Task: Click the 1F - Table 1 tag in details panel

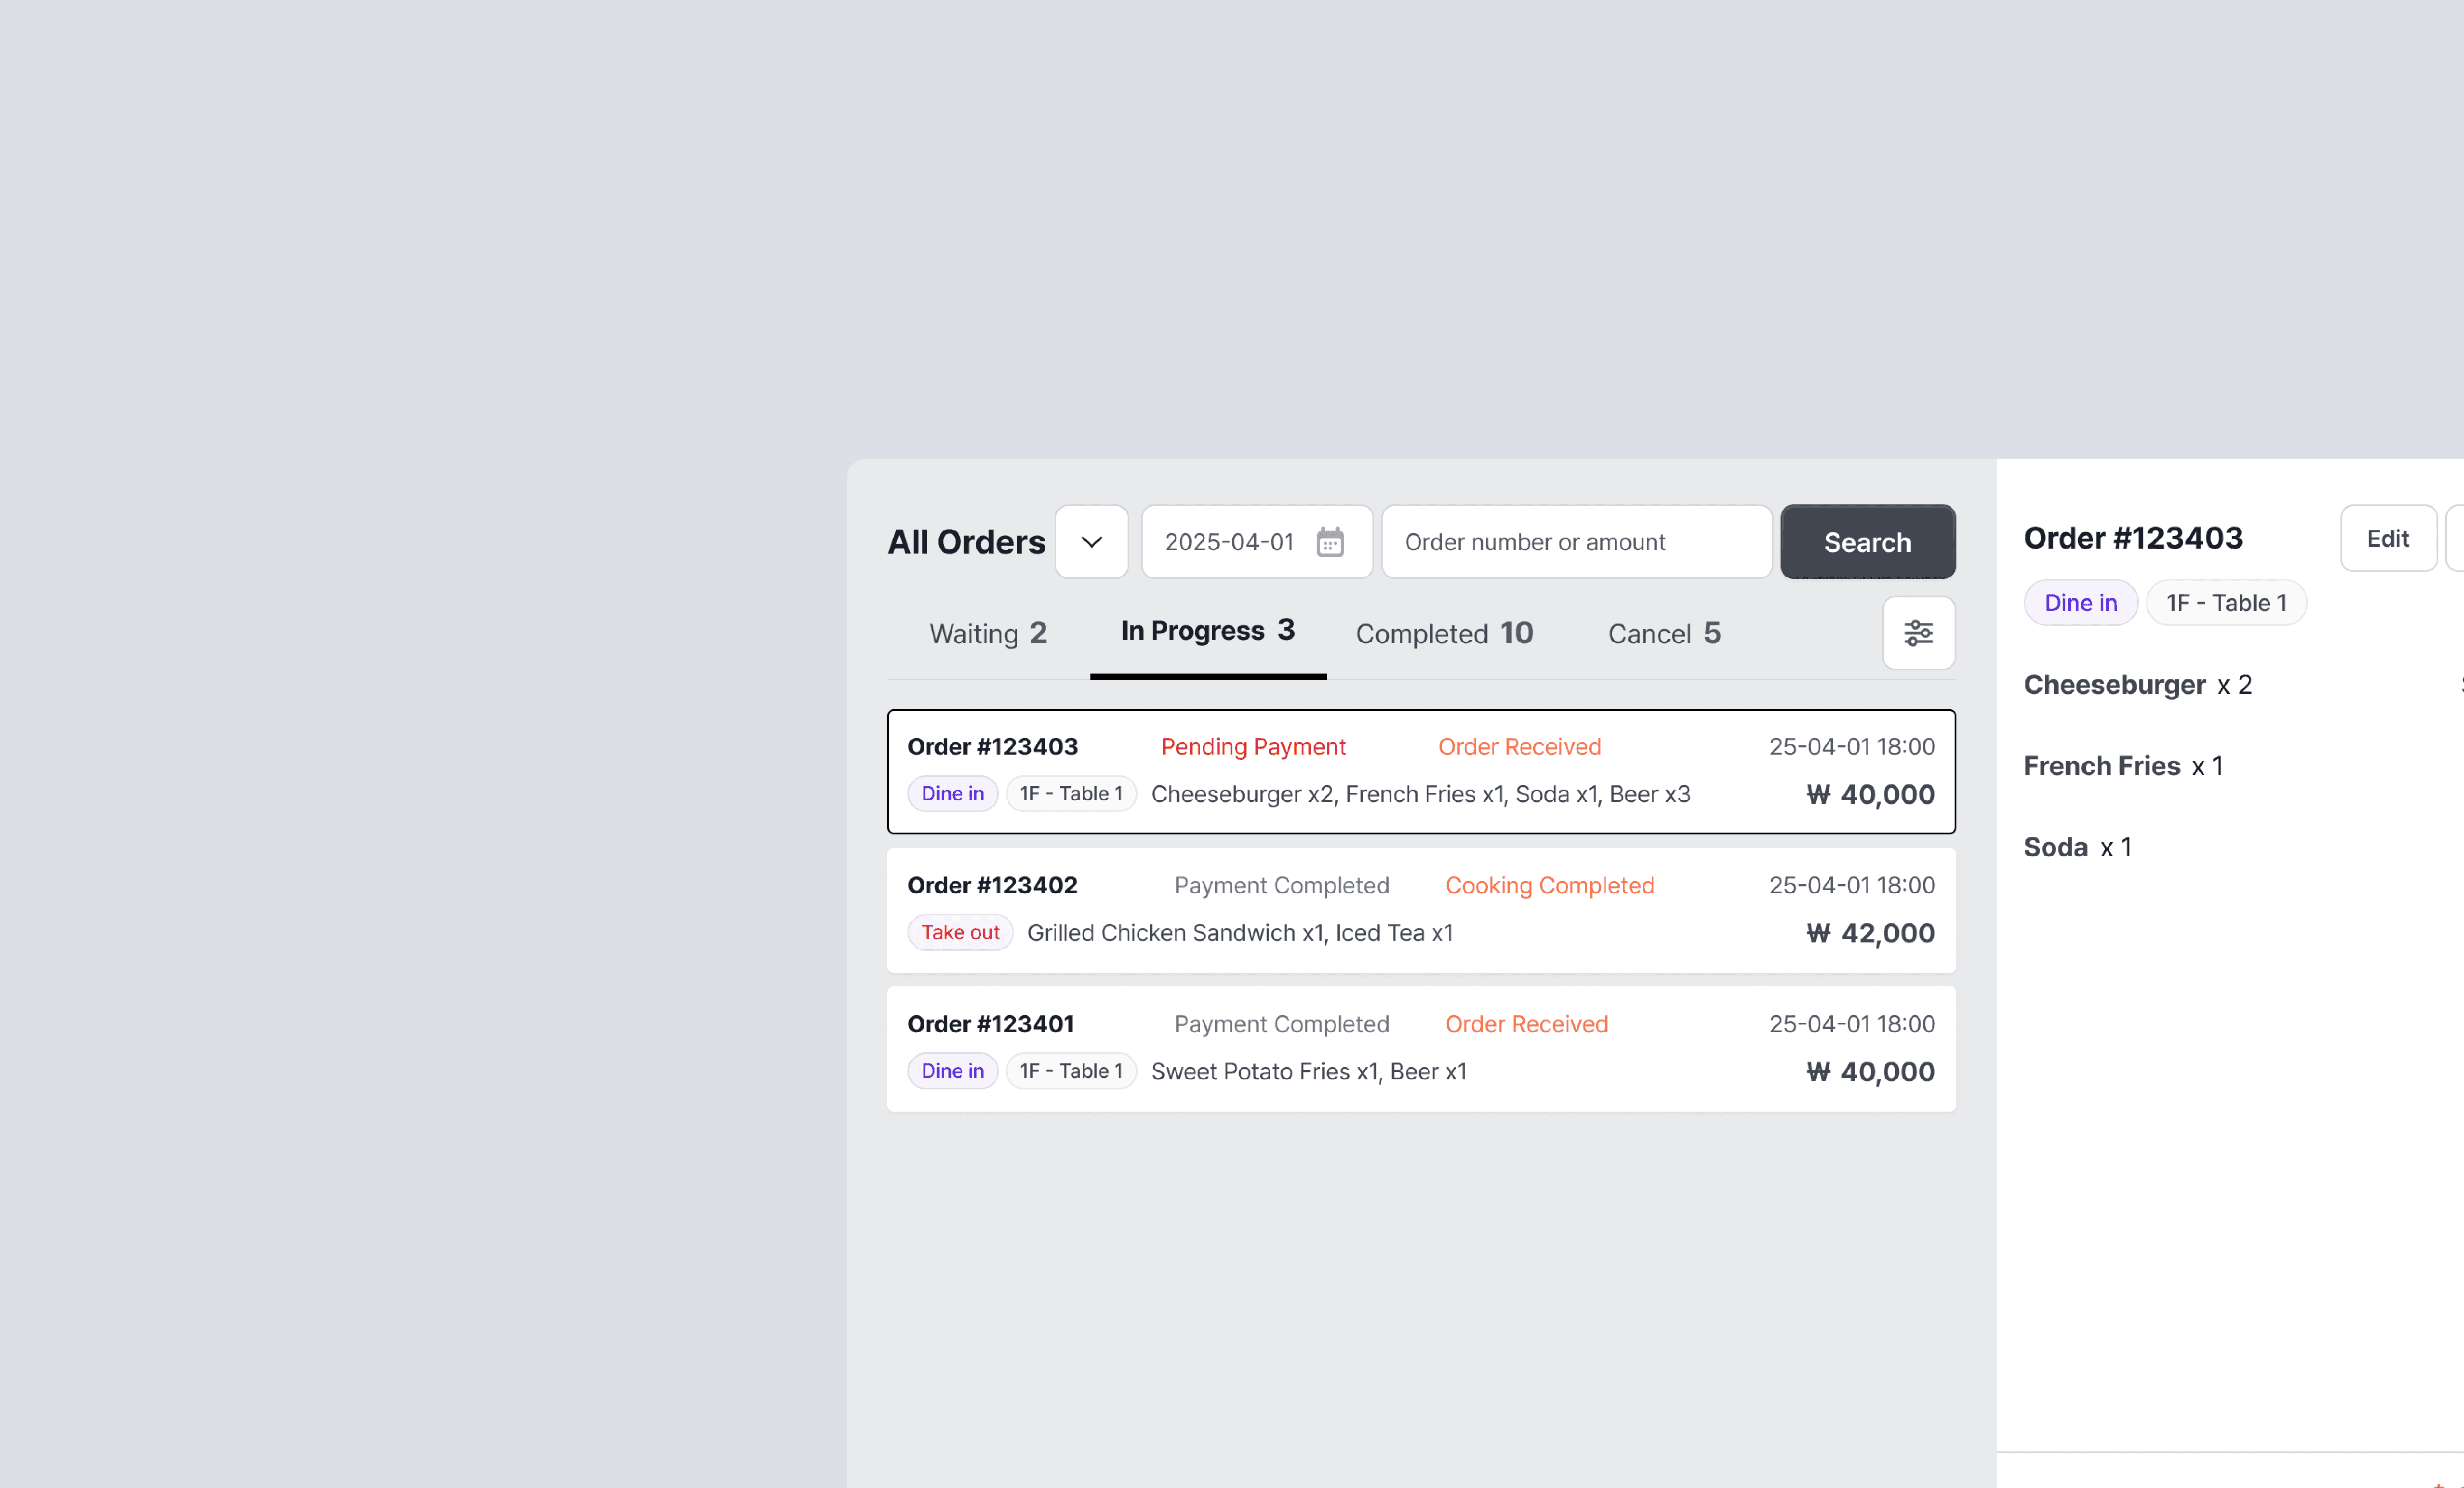Action: click(x=2226, y=603)
